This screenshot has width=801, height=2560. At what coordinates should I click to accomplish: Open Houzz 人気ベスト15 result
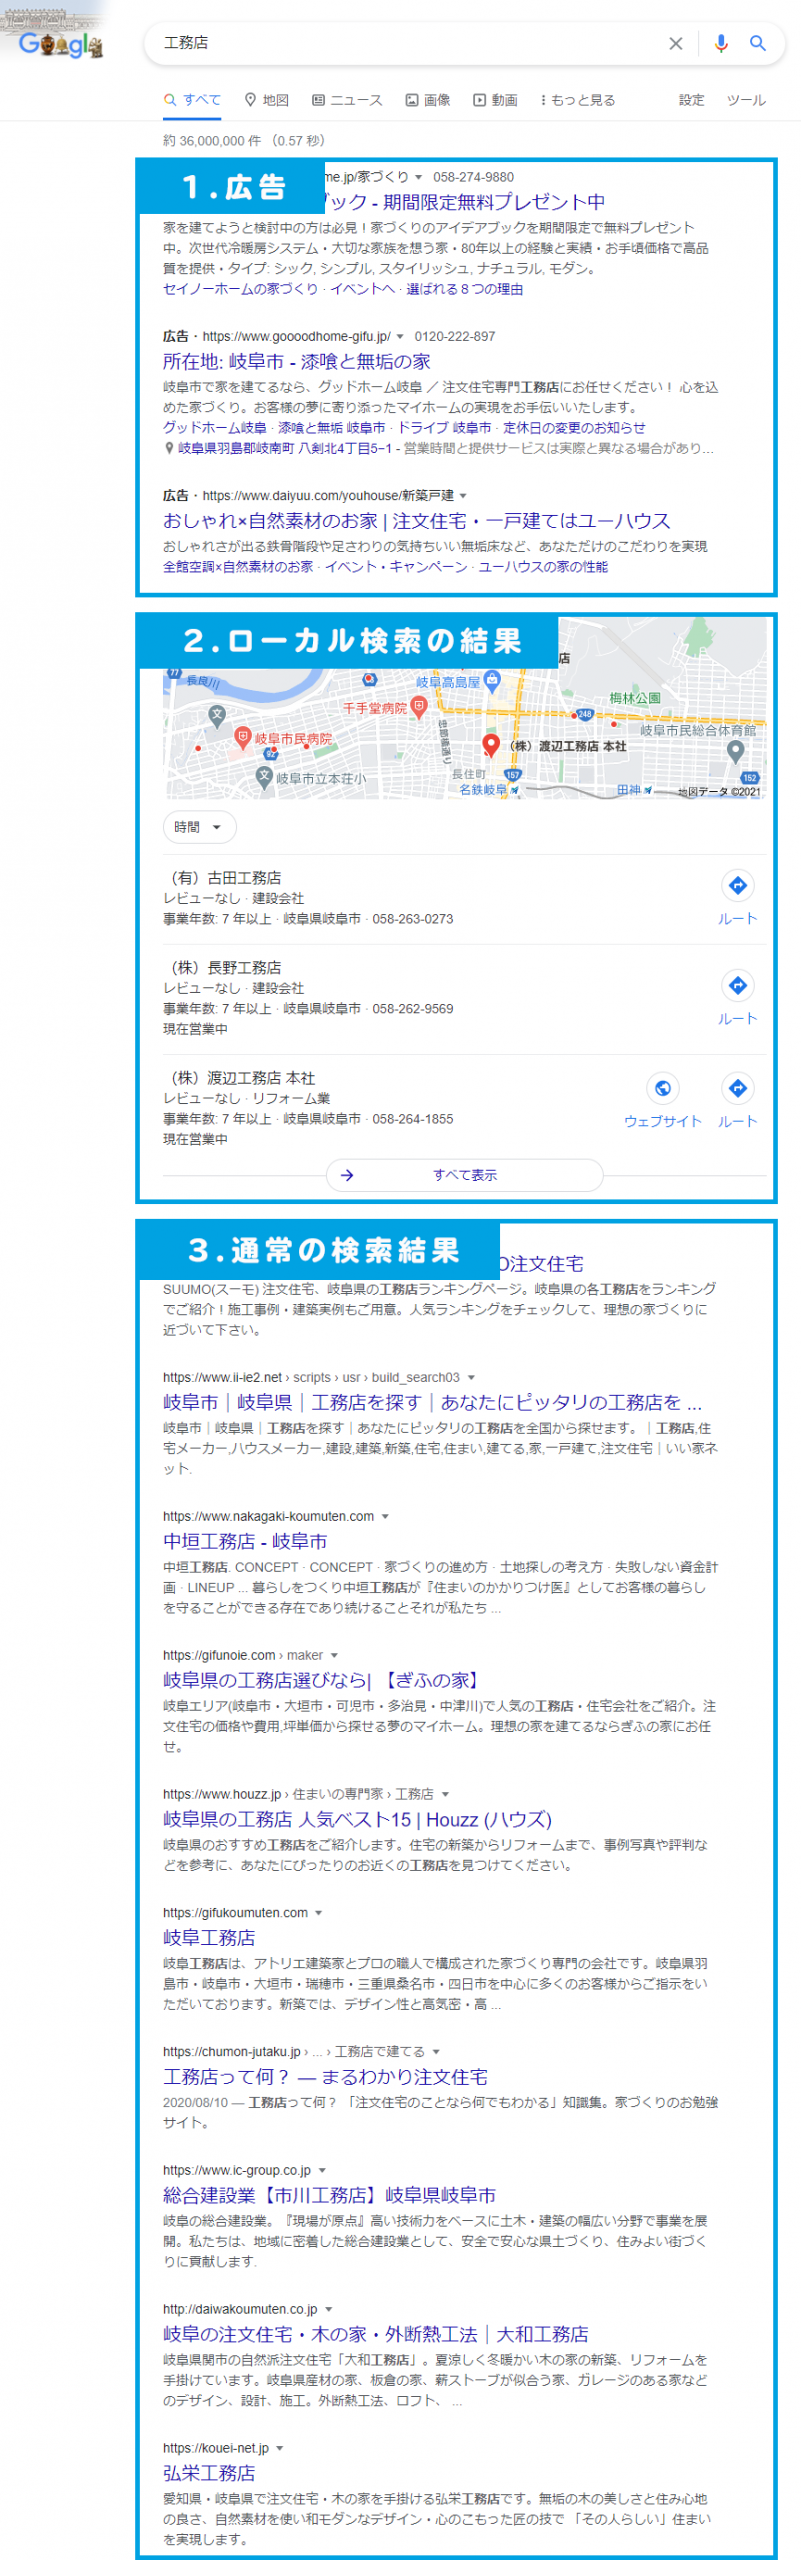[357, 1820]
